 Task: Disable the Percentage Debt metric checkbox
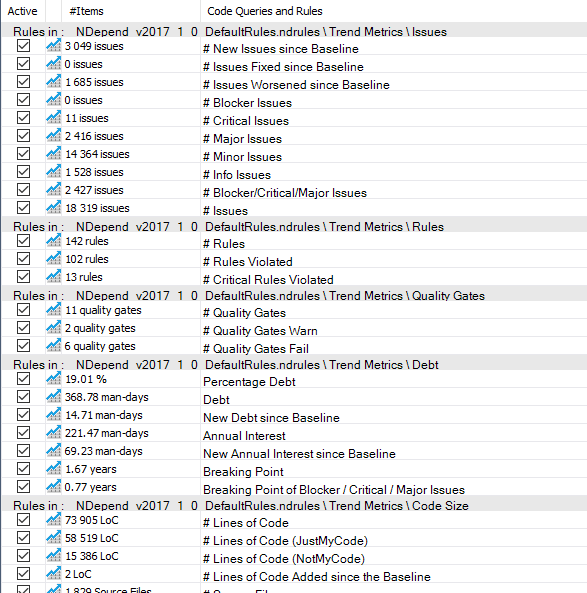pos(23,379)
